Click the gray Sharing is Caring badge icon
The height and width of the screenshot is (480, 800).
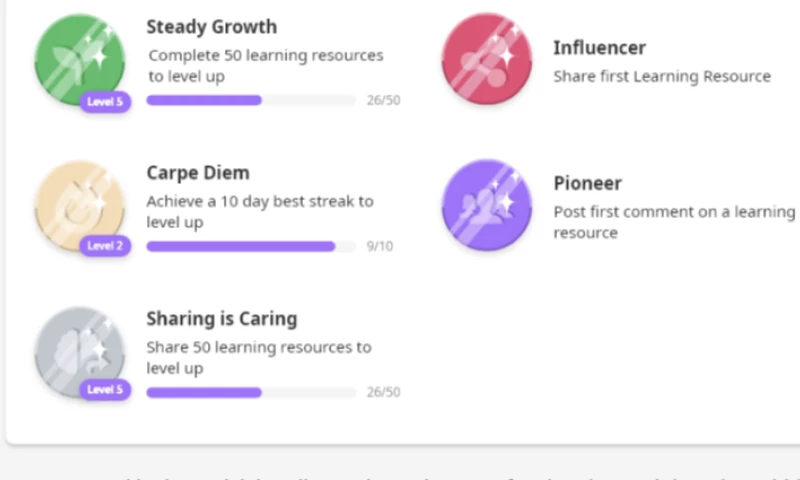[x=80, y=351]
